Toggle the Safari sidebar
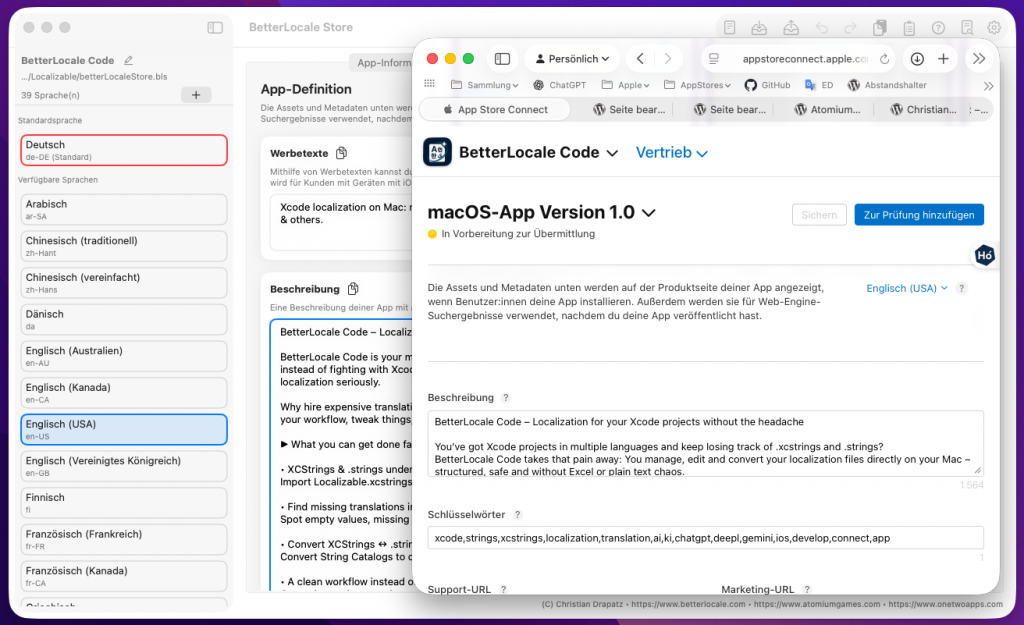This screenshot has height=625, width=1024. 502,59
